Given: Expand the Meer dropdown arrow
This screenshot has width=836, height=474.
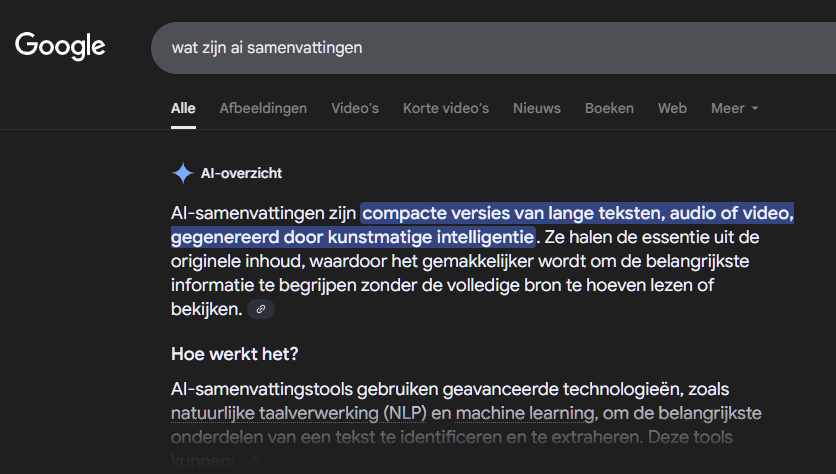Looking at the screenshot, I should pos(755,109).
